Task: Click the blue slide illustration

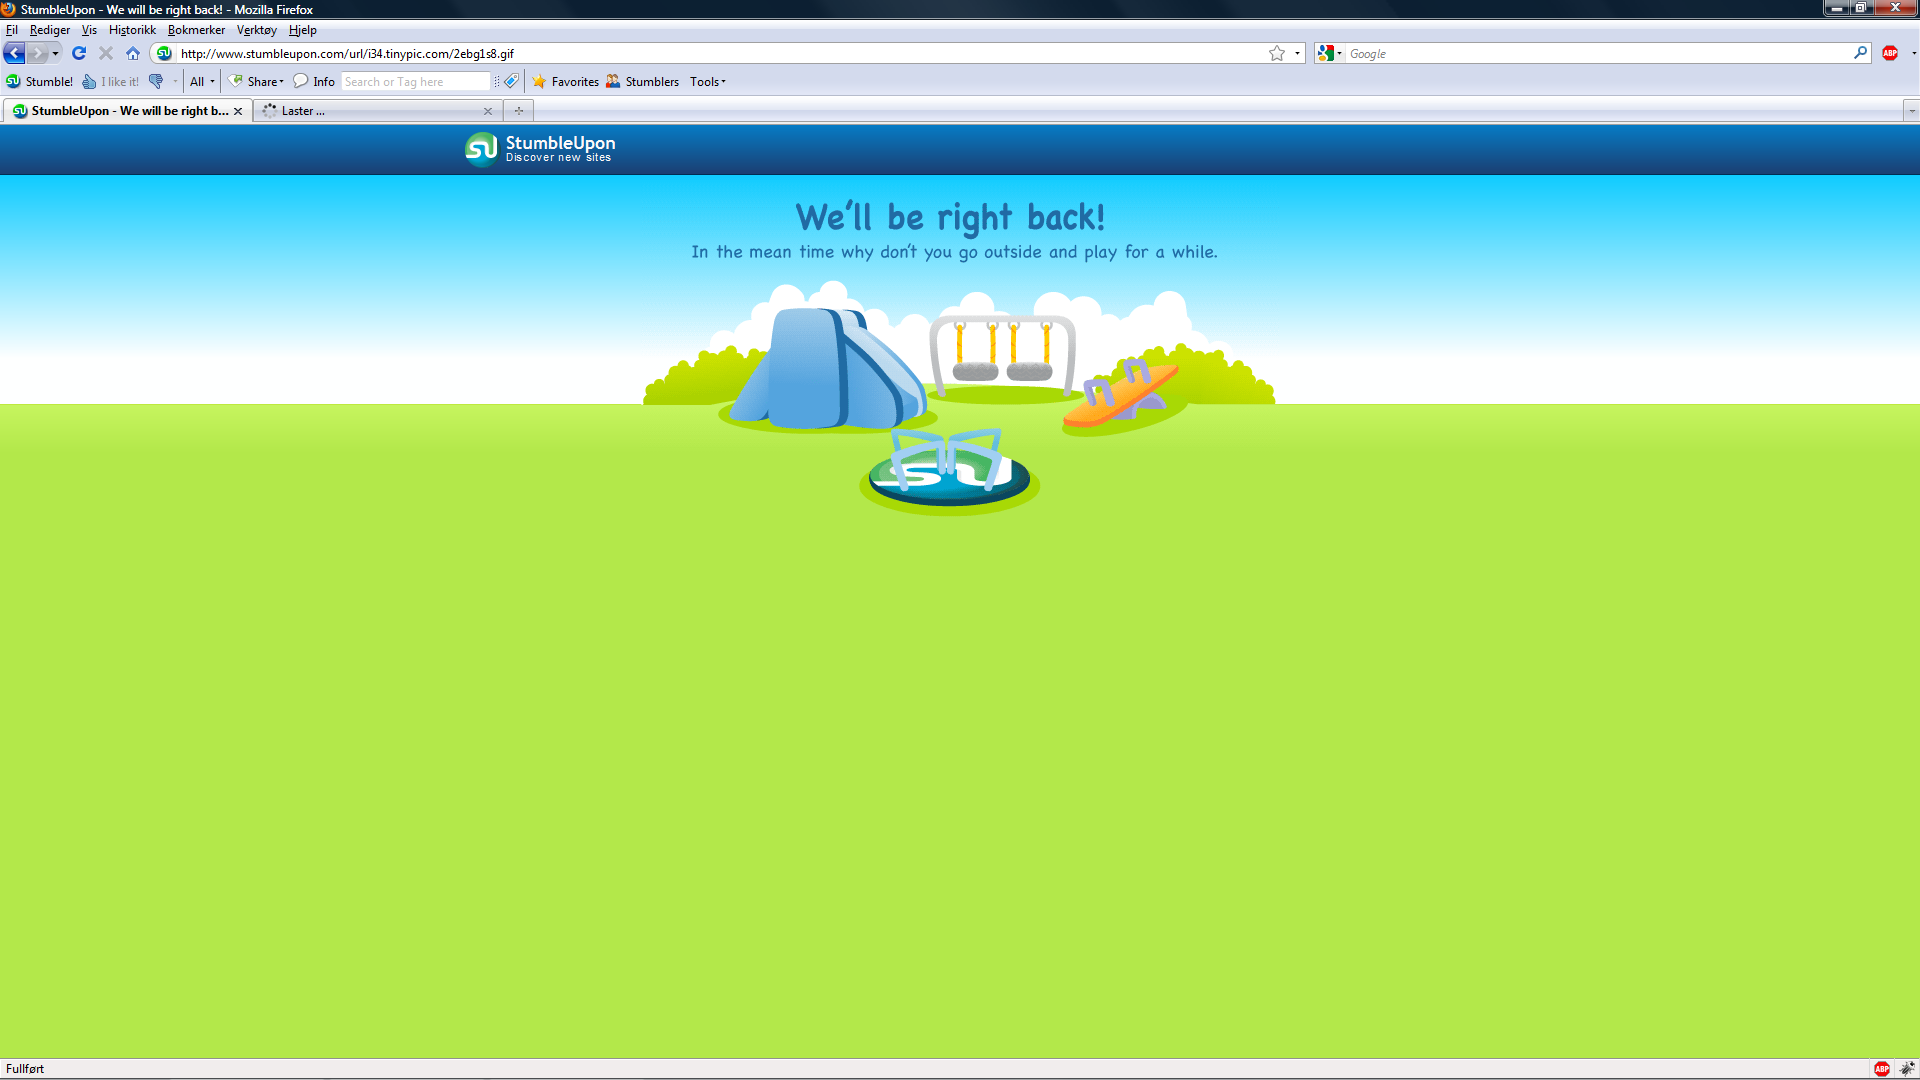Action: [x=829, y=368]
